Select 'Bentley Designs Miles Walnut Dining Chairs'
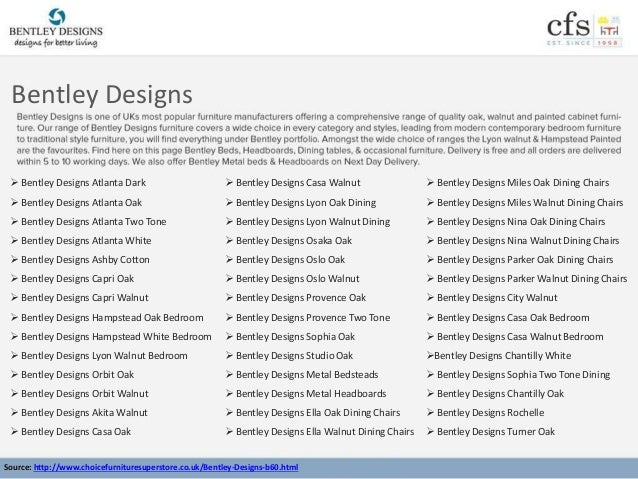 tap(530, 203)
